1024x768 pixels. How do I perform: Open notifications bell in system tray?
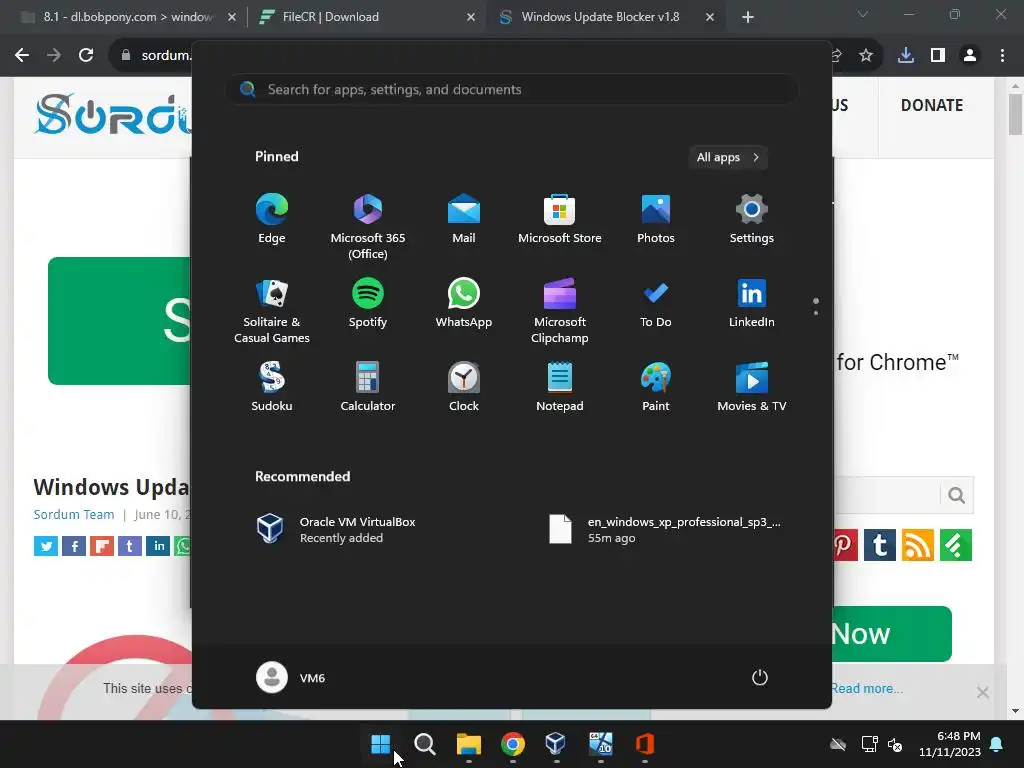[997, 744]
